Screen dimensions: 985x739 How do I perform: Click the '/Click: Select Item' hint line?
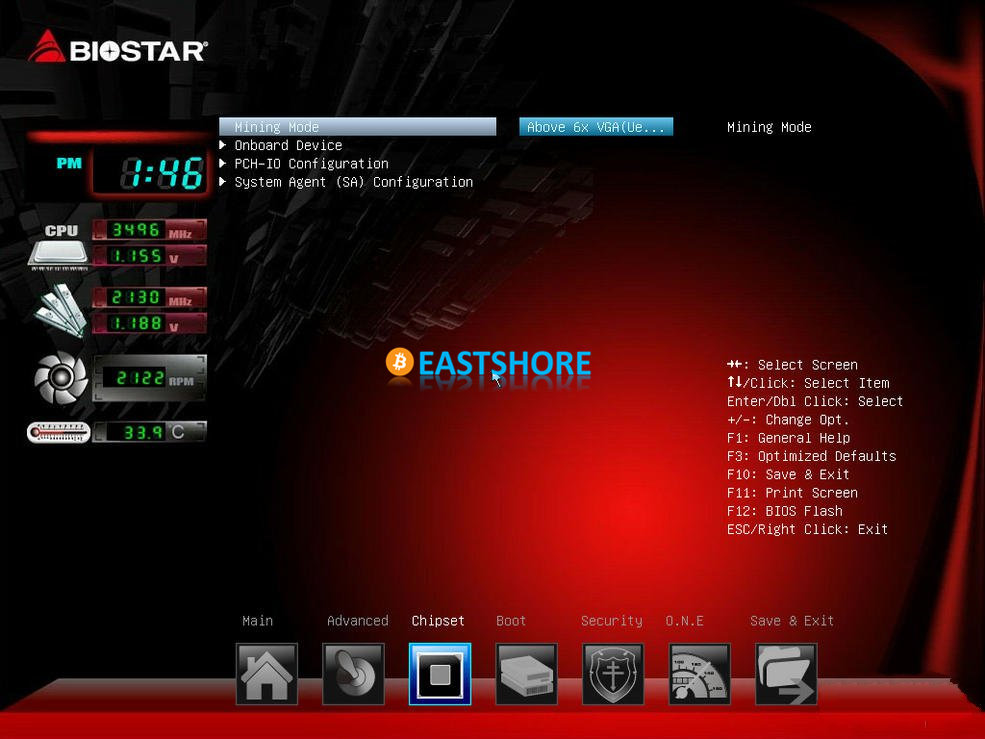click(x=808, y=383)
